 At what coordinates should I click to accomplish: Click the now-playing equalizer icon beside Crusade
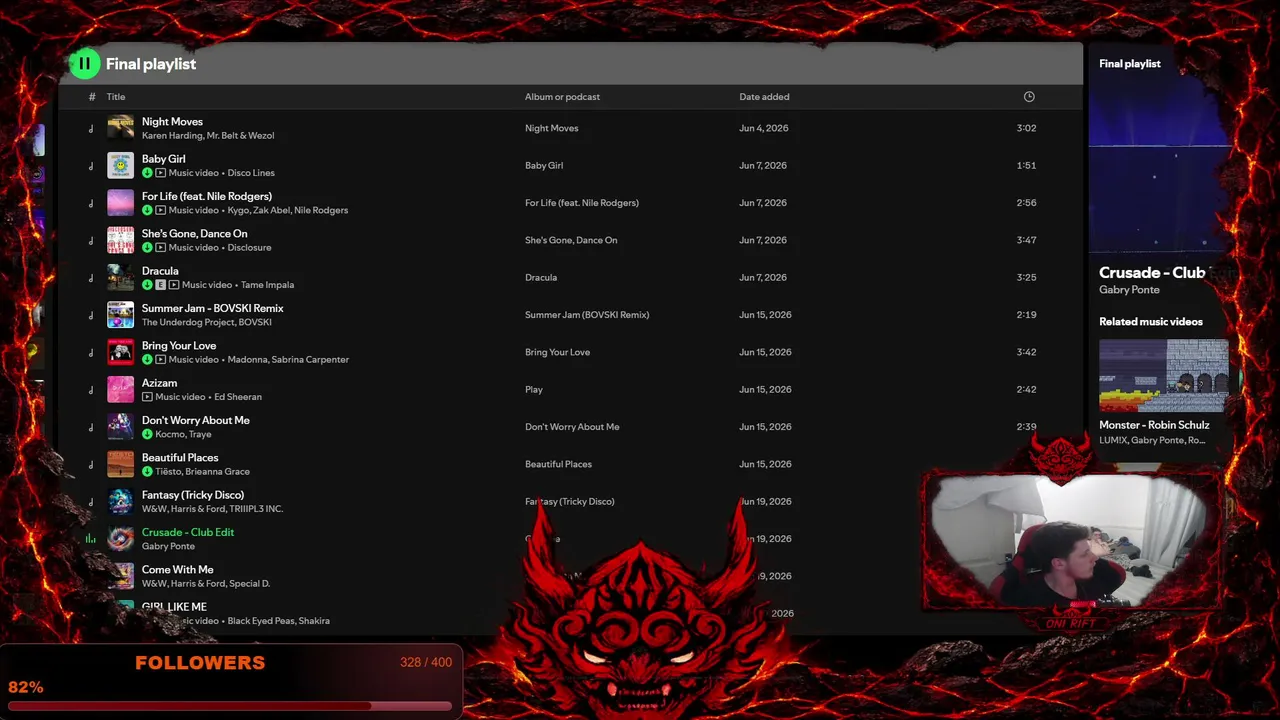[91, 539]
